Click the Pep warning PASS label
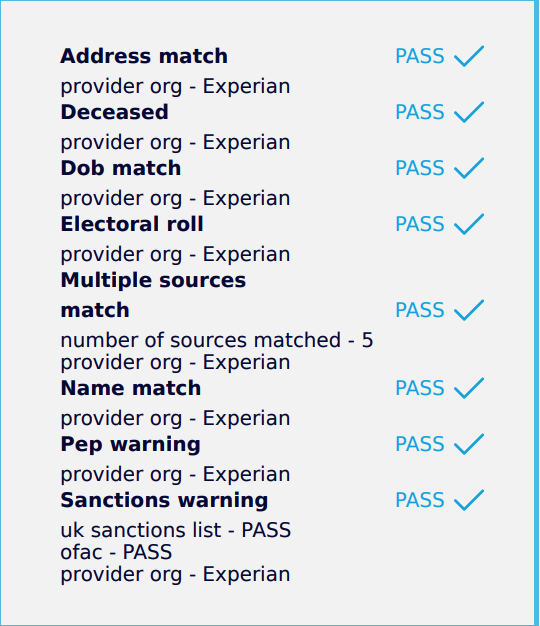The height and width of the screenshot is (626, 540). point(420,444)
